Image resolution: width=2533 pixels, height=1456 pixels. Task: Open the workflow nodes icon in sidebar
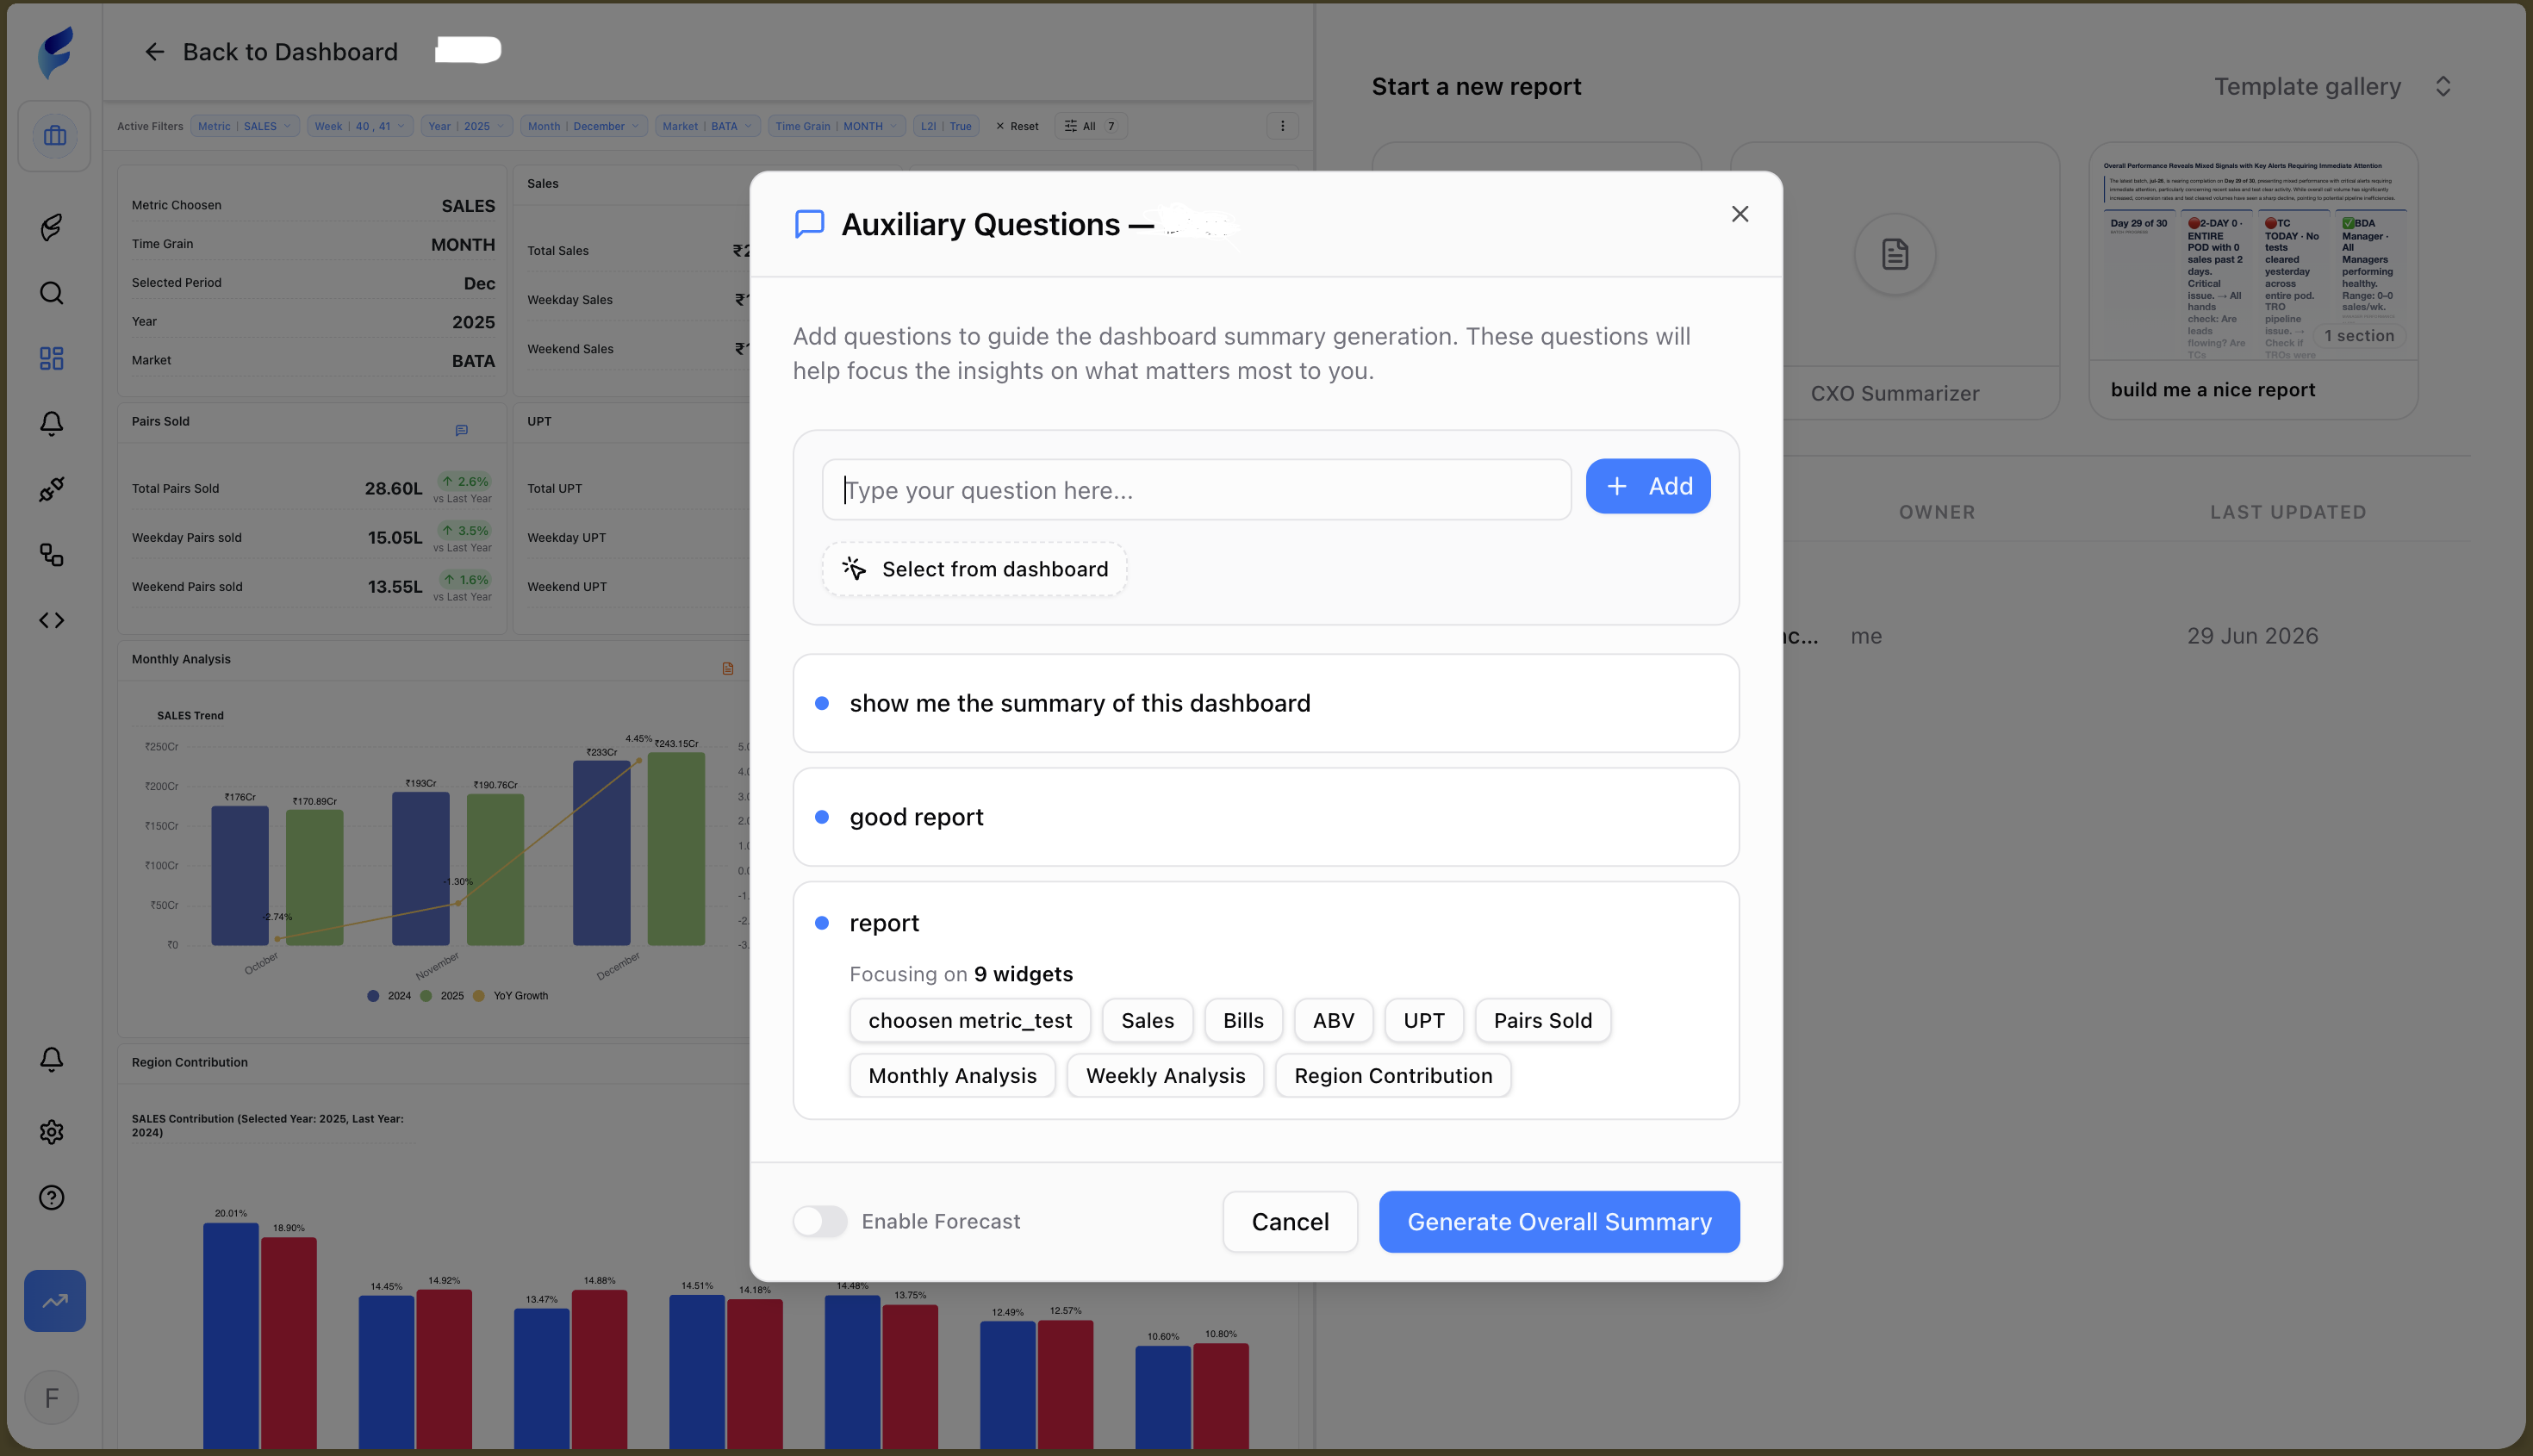pos(52,555)
